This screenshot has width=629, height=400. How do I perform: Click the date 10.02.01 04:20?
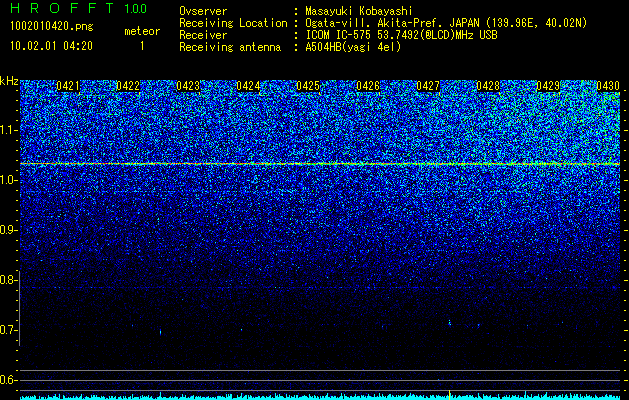51,46
